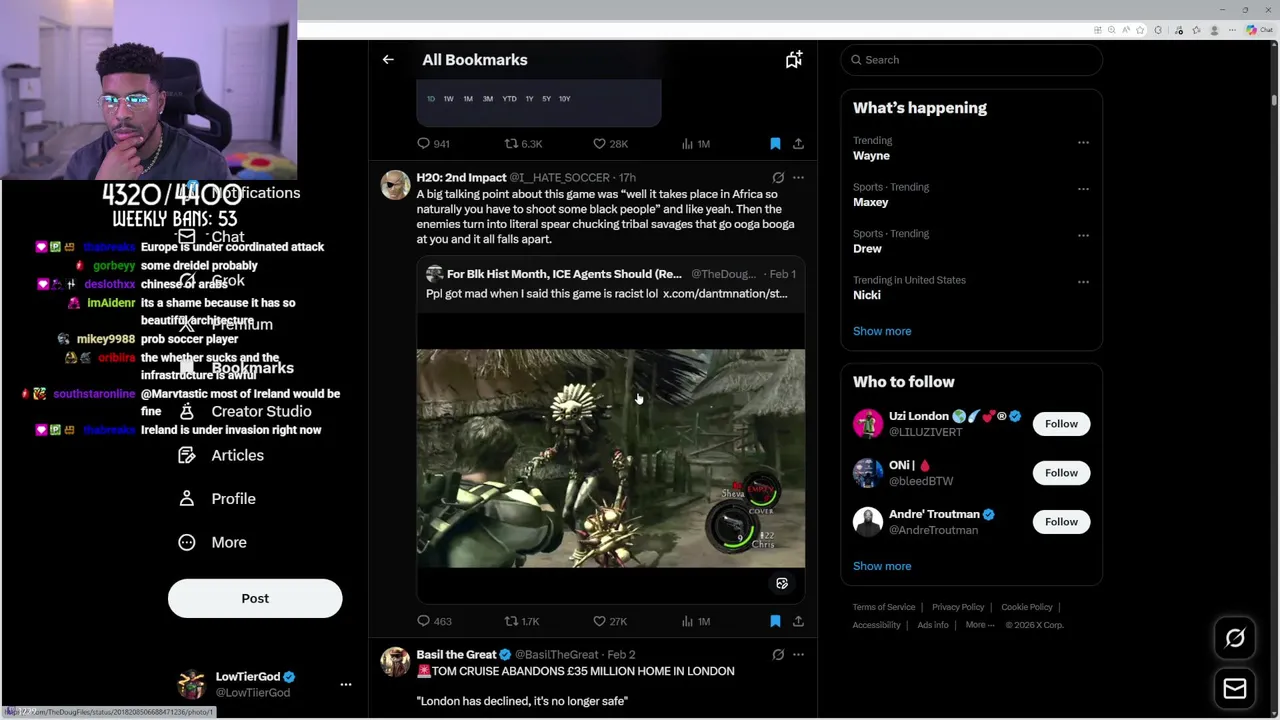Open the Nicki trending topic
The width and height of the screenshot is (1280, 720).
coord(866,295)
